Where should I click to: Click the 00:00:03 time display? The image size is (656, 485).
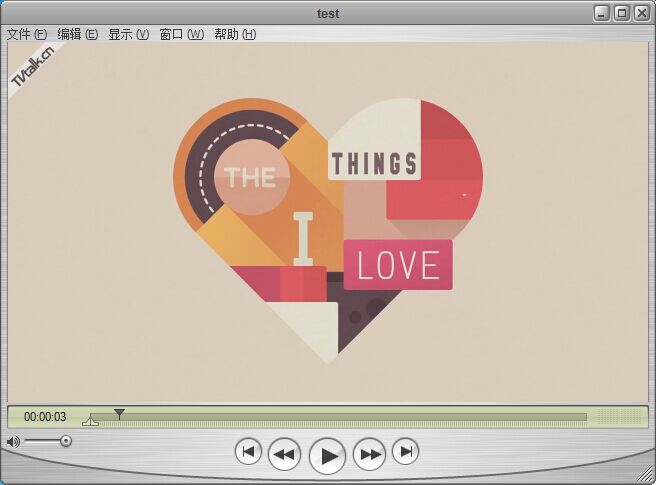45,417
